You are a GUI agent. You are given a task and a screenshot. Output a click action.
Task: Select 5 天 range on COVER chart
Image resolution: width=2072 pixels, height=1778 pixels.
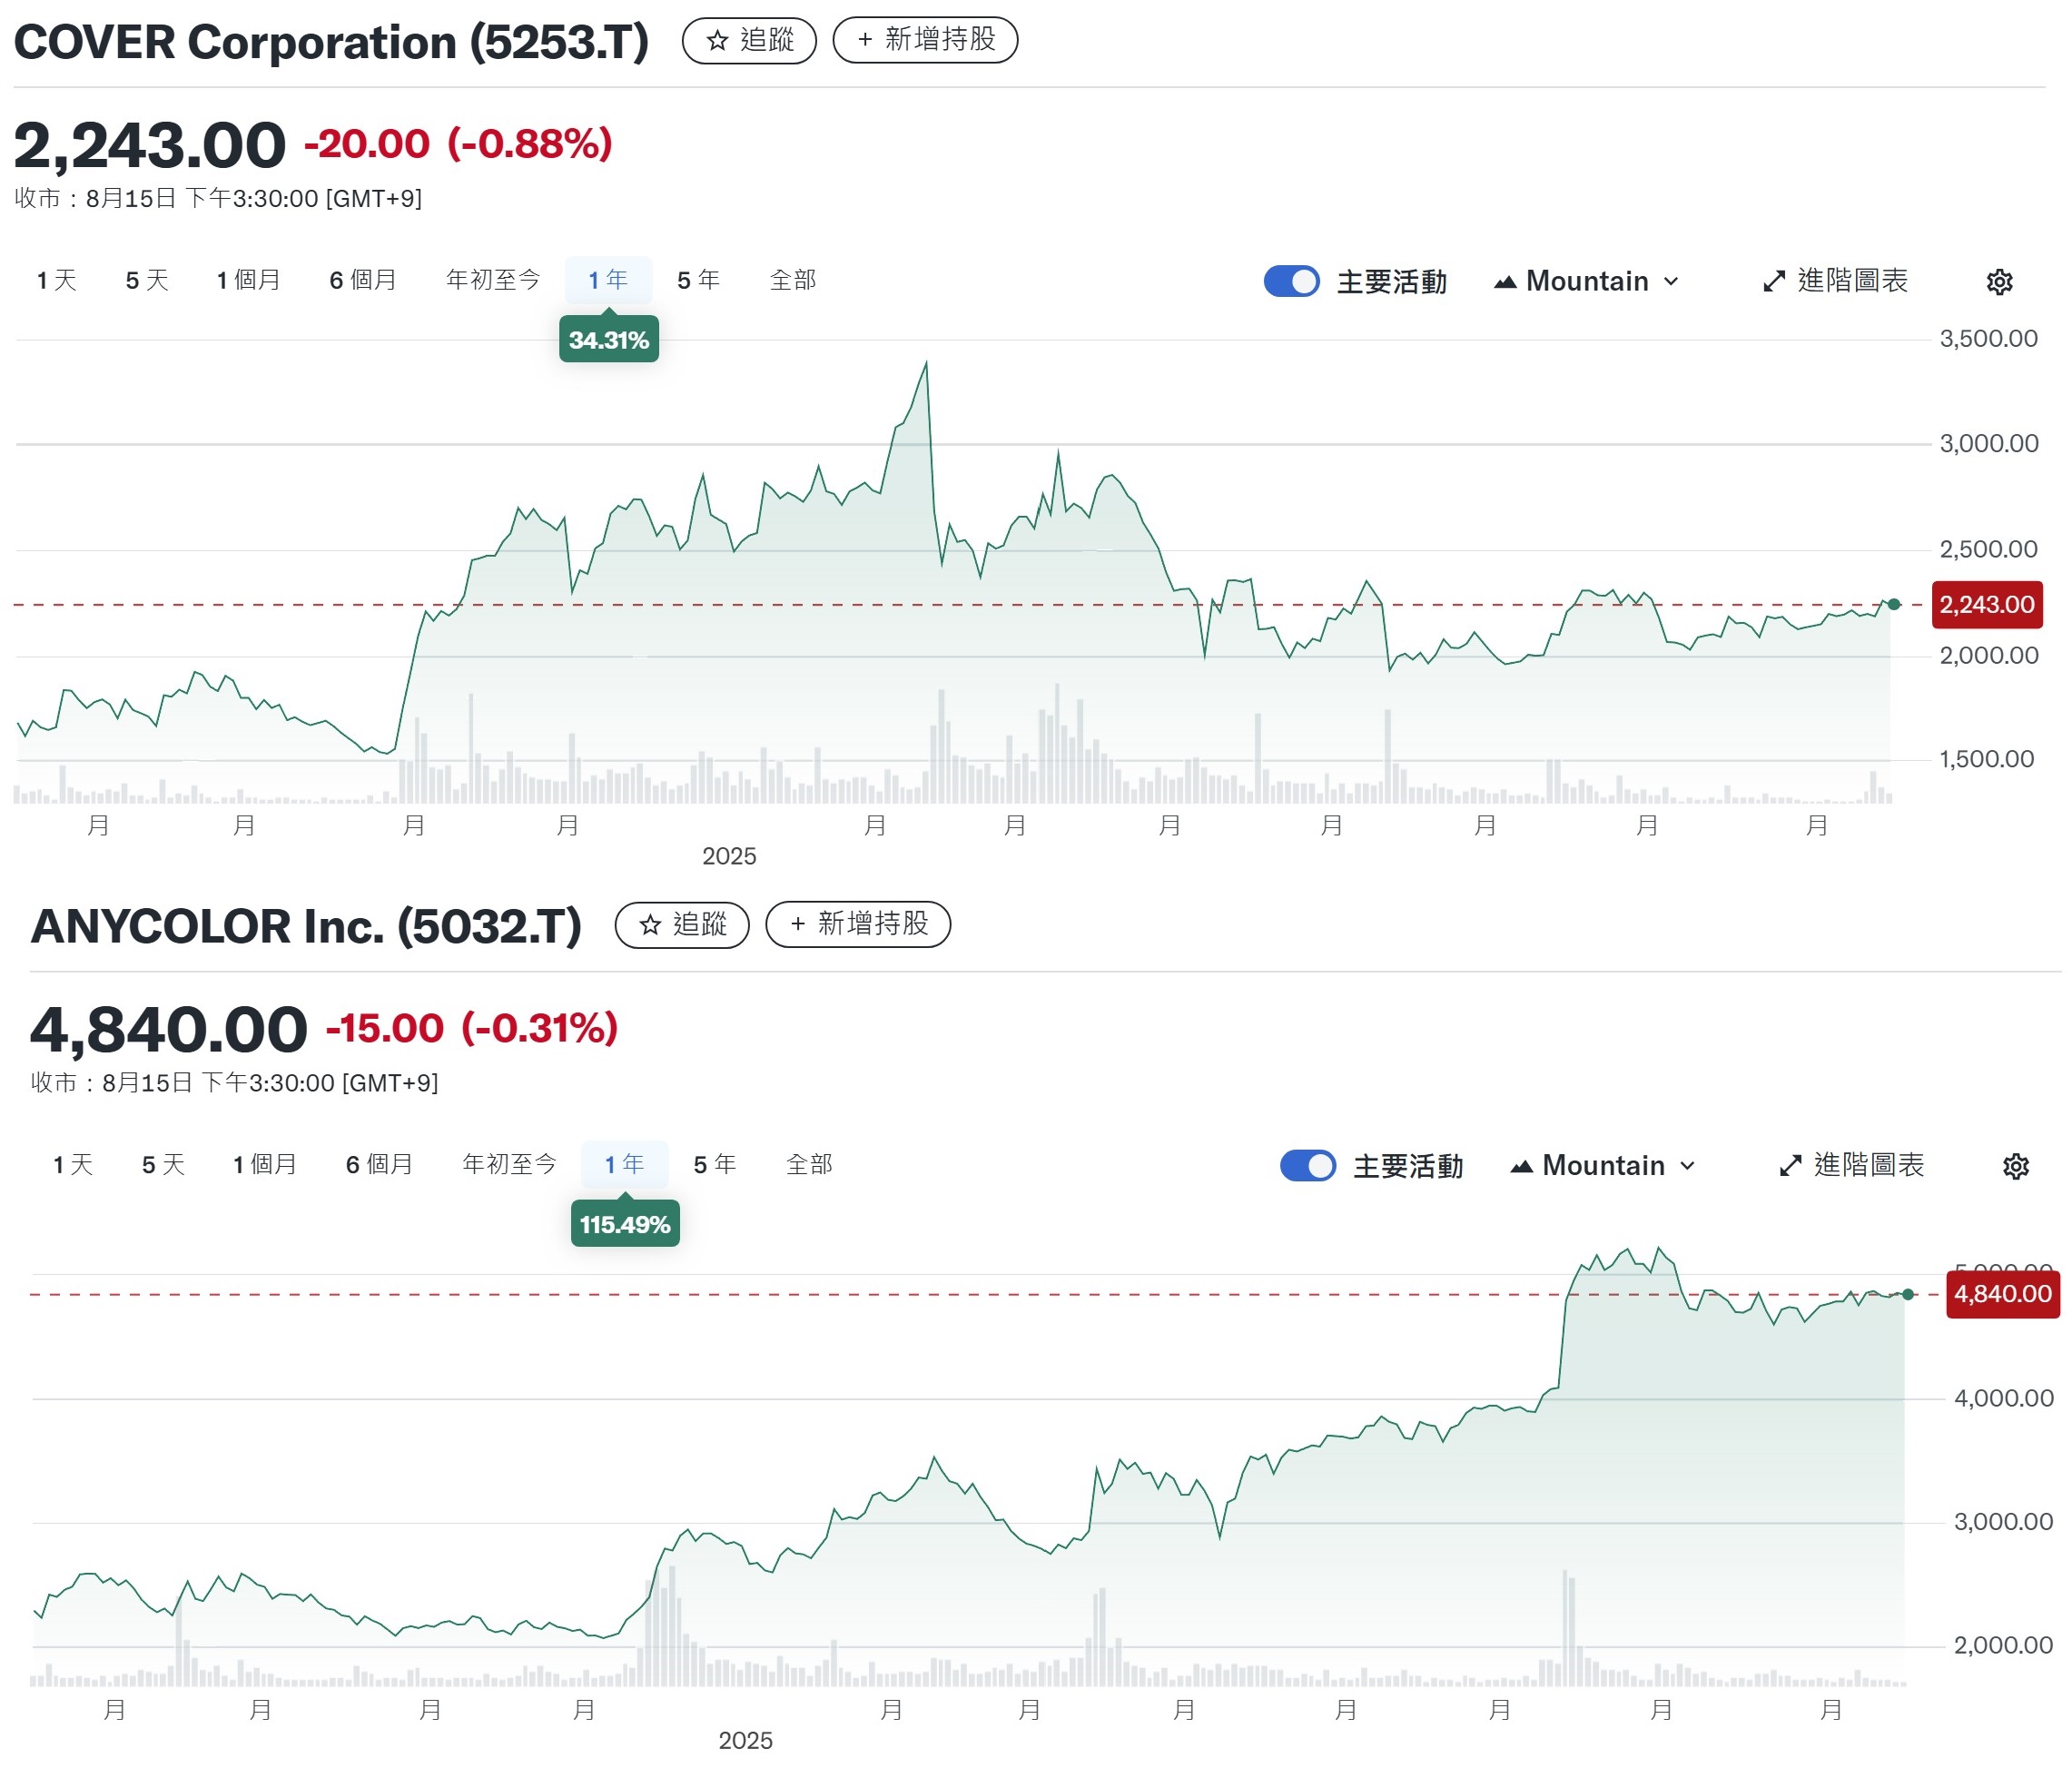coord(146,281)
